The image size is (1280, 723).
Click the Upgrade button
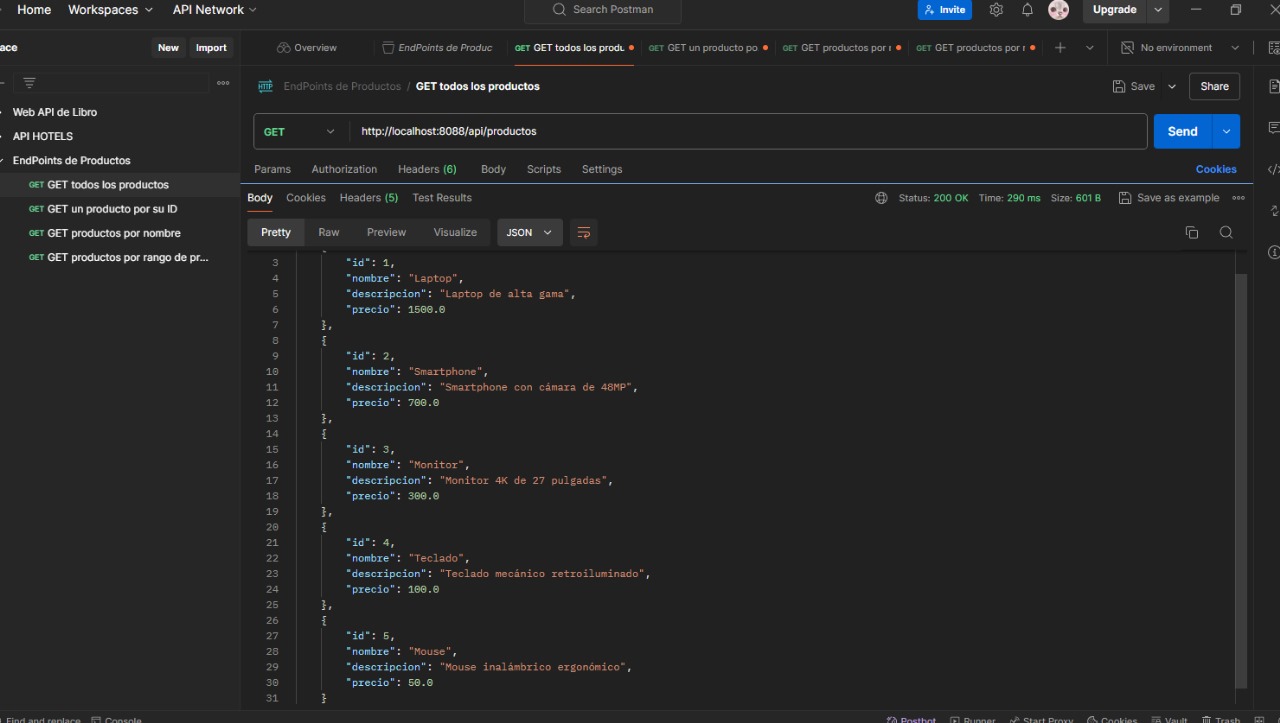click(x=1115, y=10)
